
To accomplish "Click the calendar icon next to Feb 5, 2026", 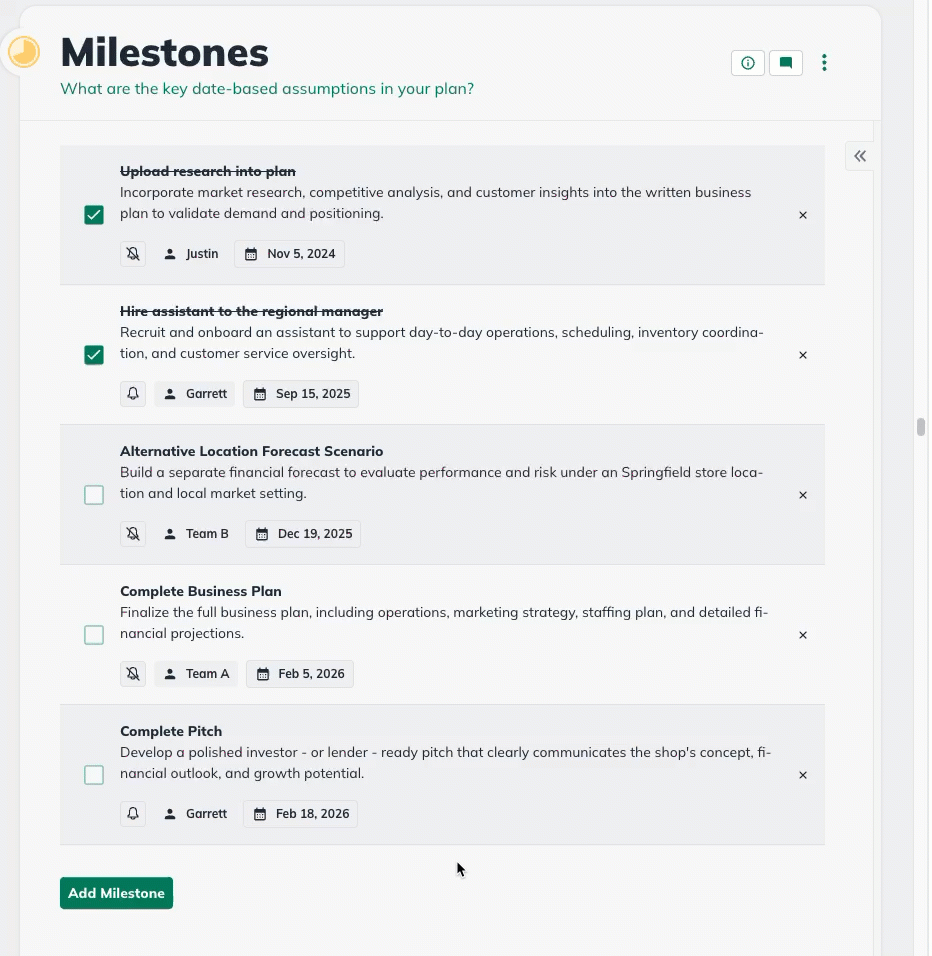I will (x=263, y=673).
